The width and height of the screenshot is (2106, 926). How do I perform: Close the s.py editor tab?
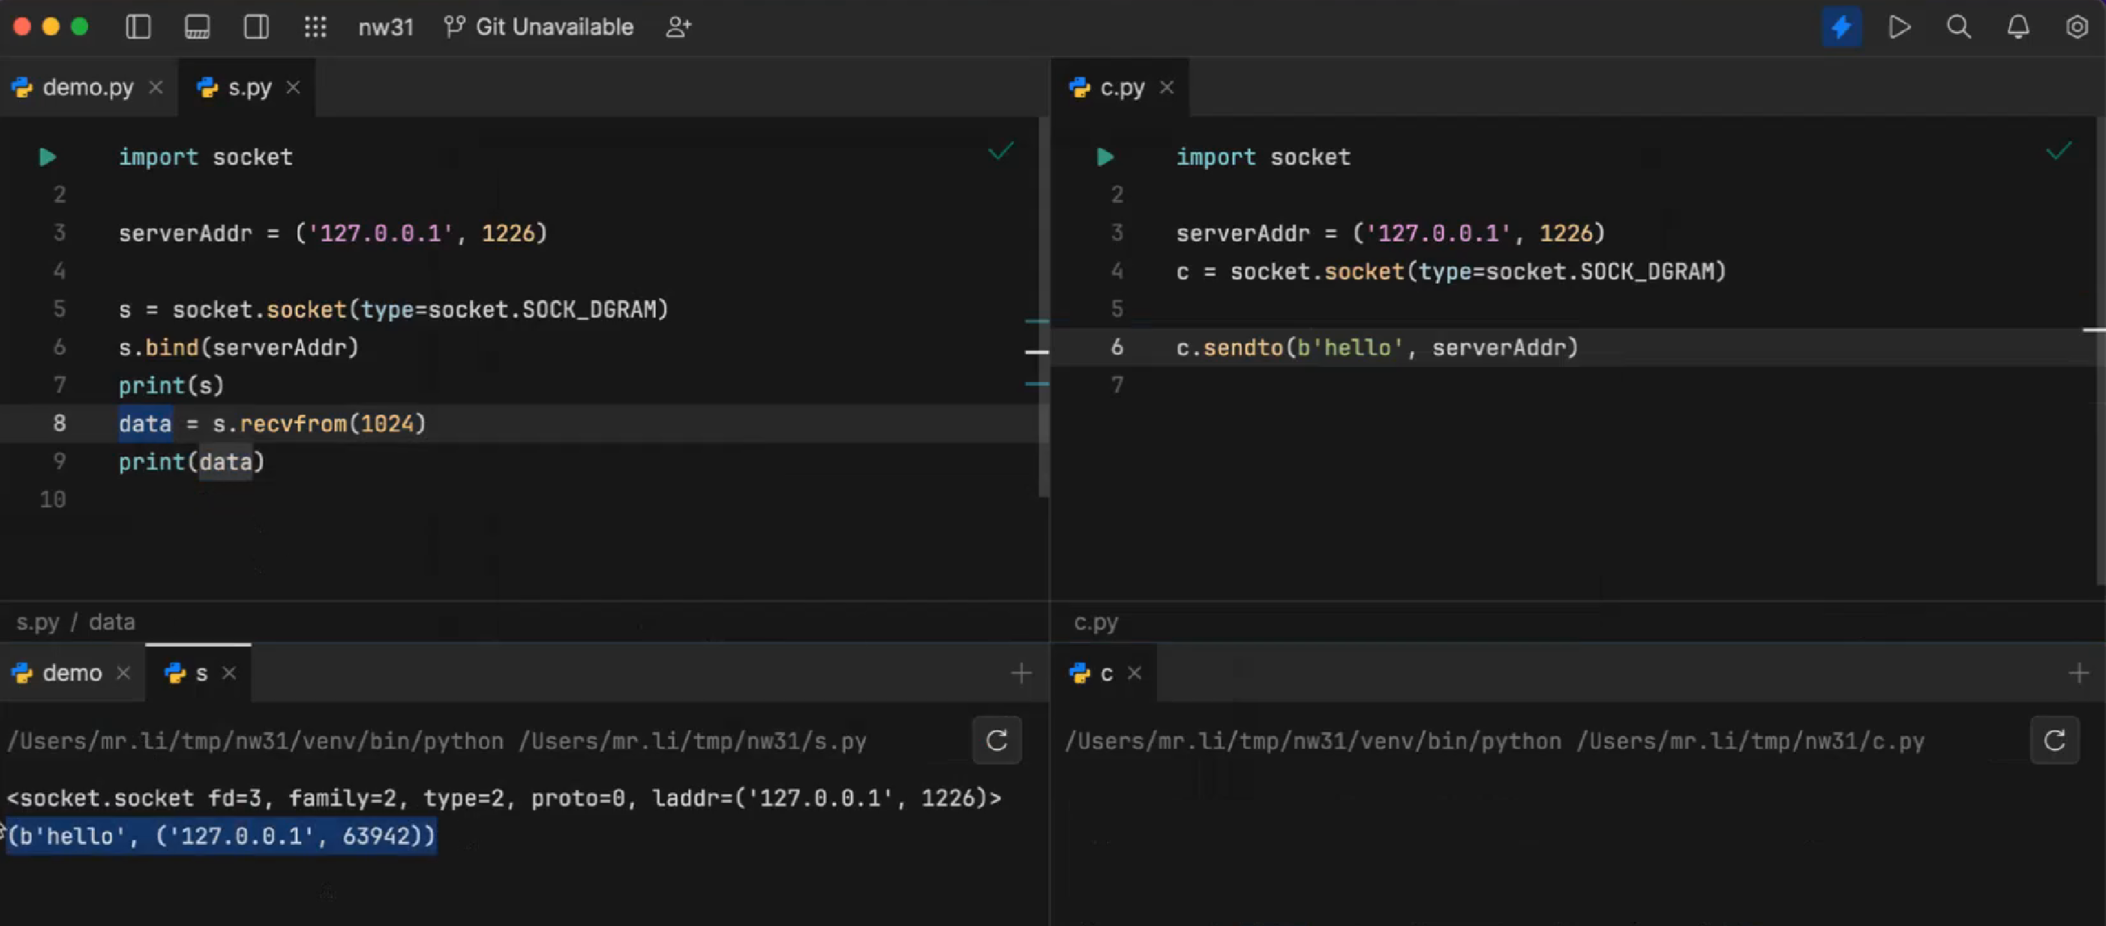click(293, 88)
